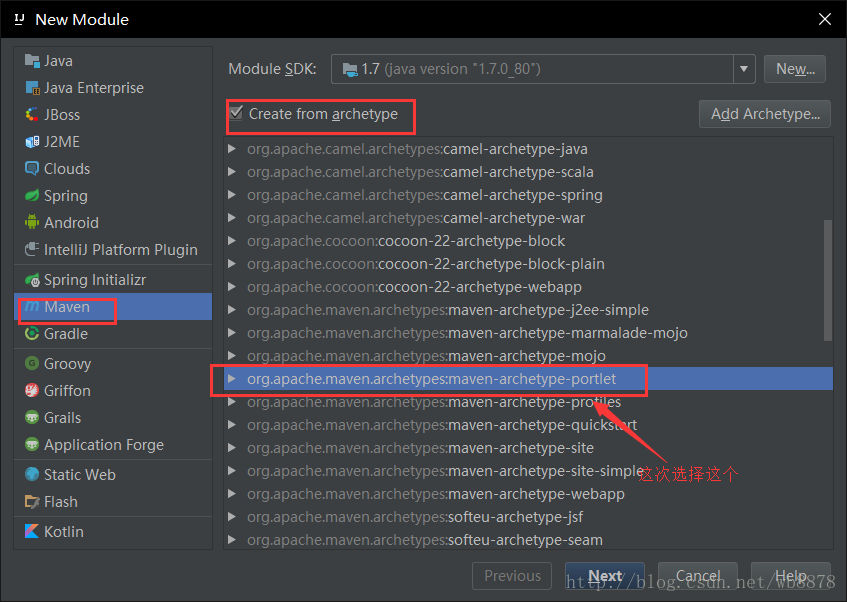The height and width of the screenshot is (602, 847).
Task: Select maven-archetype-site-simple row
Action: 528,471
